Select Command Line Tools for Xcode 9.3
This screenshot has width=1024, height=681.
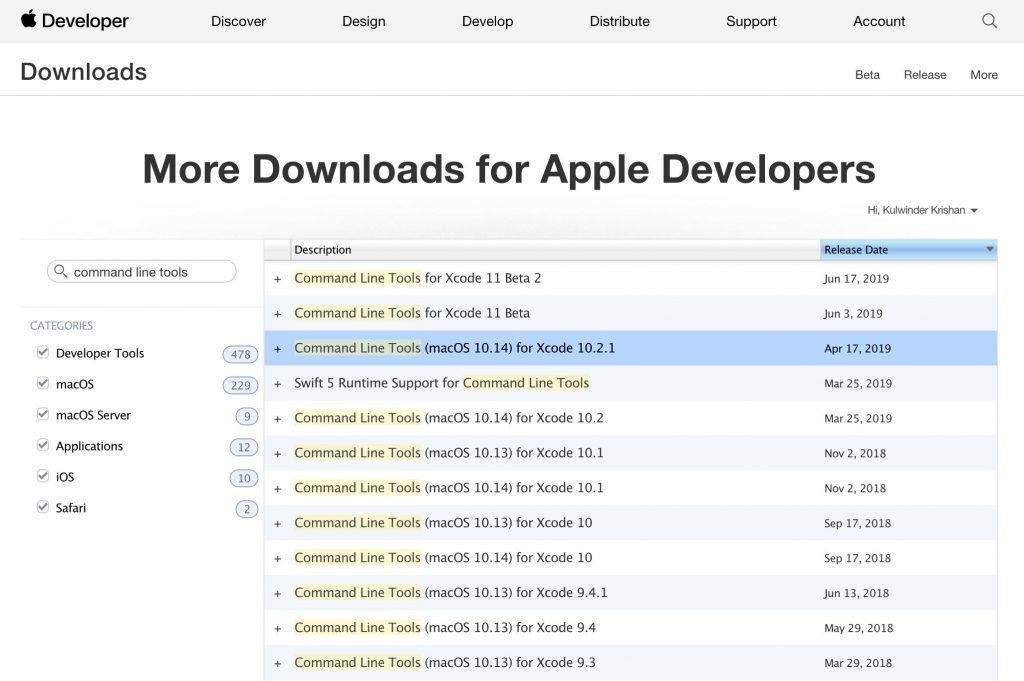point(445,662)
